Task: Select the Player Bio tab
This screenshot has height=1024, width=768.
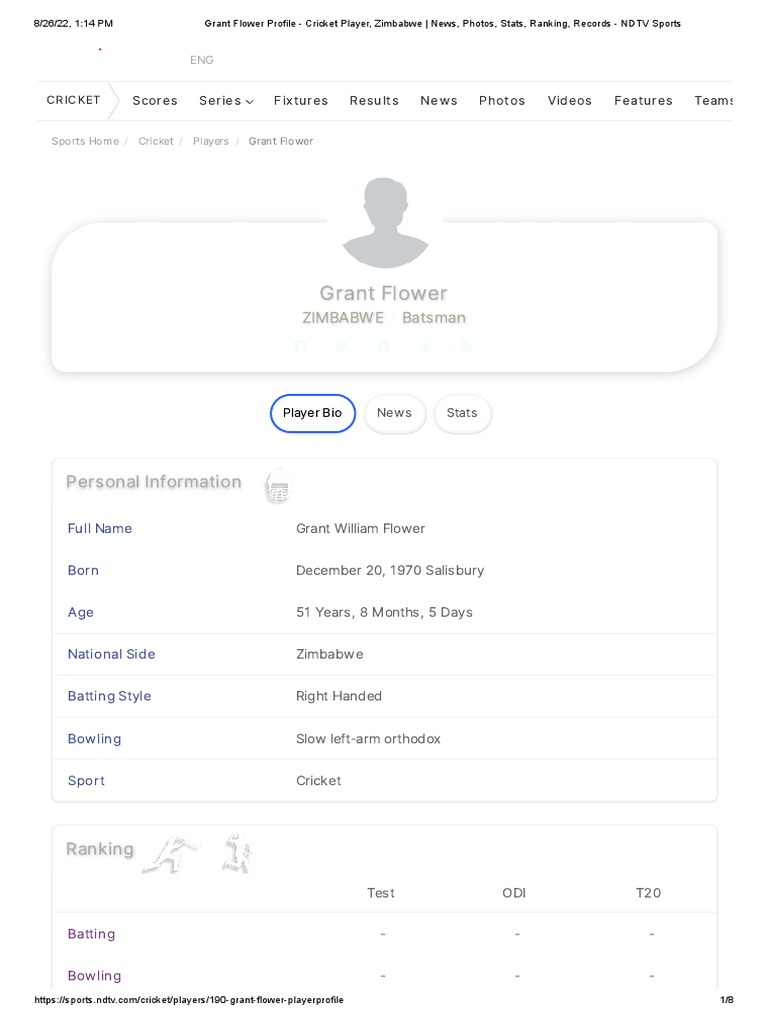Action: click(x=312, y=413)
